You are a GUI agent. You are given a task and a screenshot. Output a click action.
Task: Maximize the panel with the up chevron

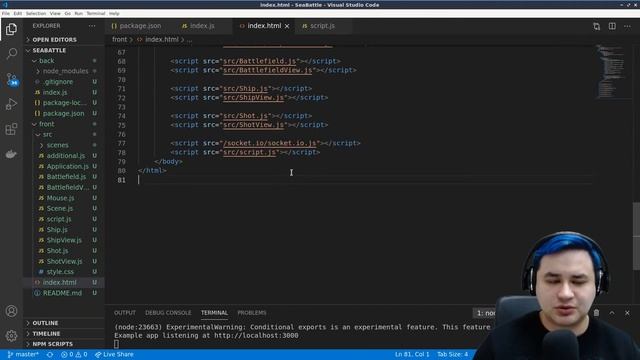[x=612, y=313]
